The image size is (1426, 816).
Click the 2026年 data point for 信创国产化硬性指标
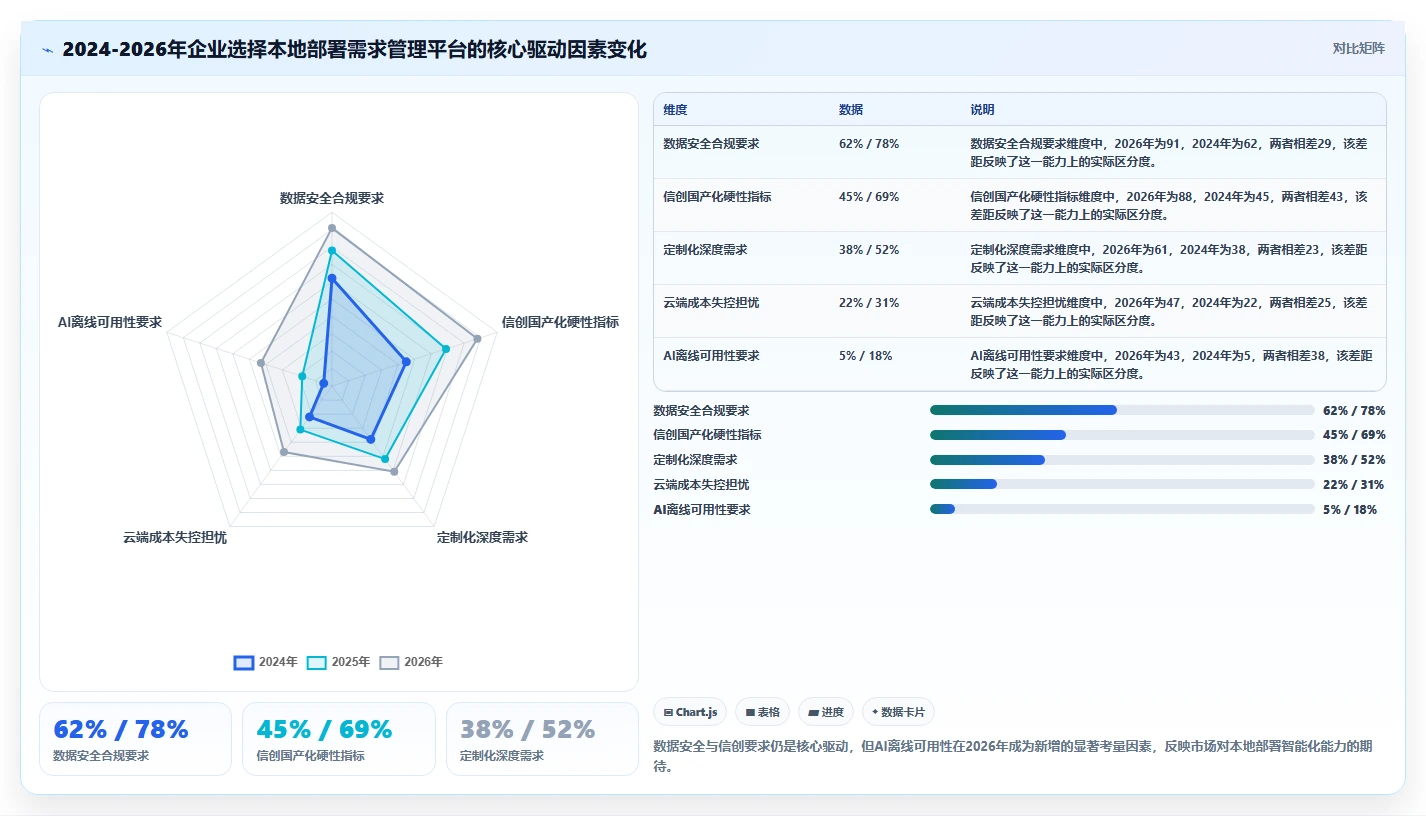[x=477, y=339]
